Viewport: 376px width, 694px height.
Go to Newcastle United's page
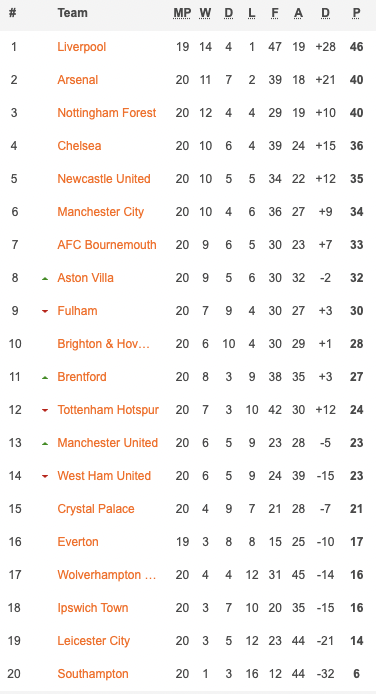[x=104, y=179]
